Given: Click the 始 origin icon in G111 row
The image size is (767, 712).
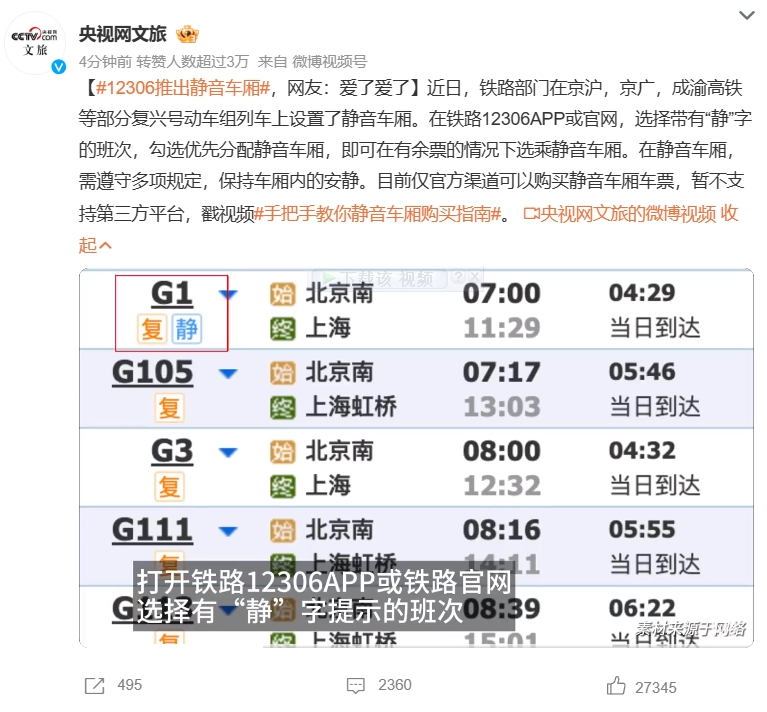Looking at the screenshot, I should pyautogui.click(x=283, y=531).
